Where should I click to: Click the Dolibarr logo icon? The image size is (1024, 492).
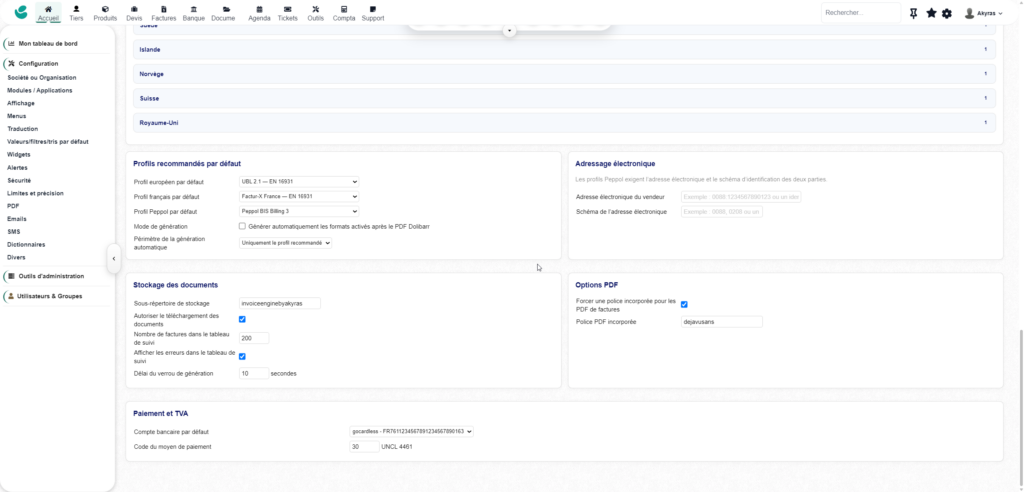tap(21, 12)
